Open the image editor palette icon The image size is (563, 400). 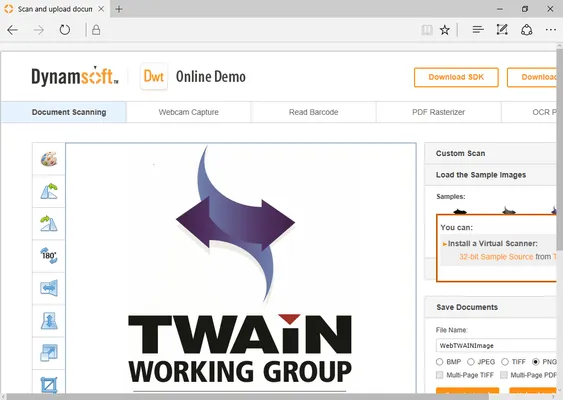pyautogui.click(x=49, y=159)
